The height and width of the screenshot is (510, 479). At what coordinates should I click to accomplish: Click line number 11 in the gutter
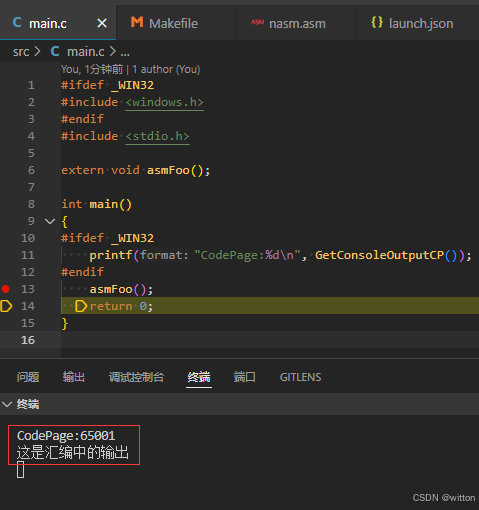coord(28,255)
